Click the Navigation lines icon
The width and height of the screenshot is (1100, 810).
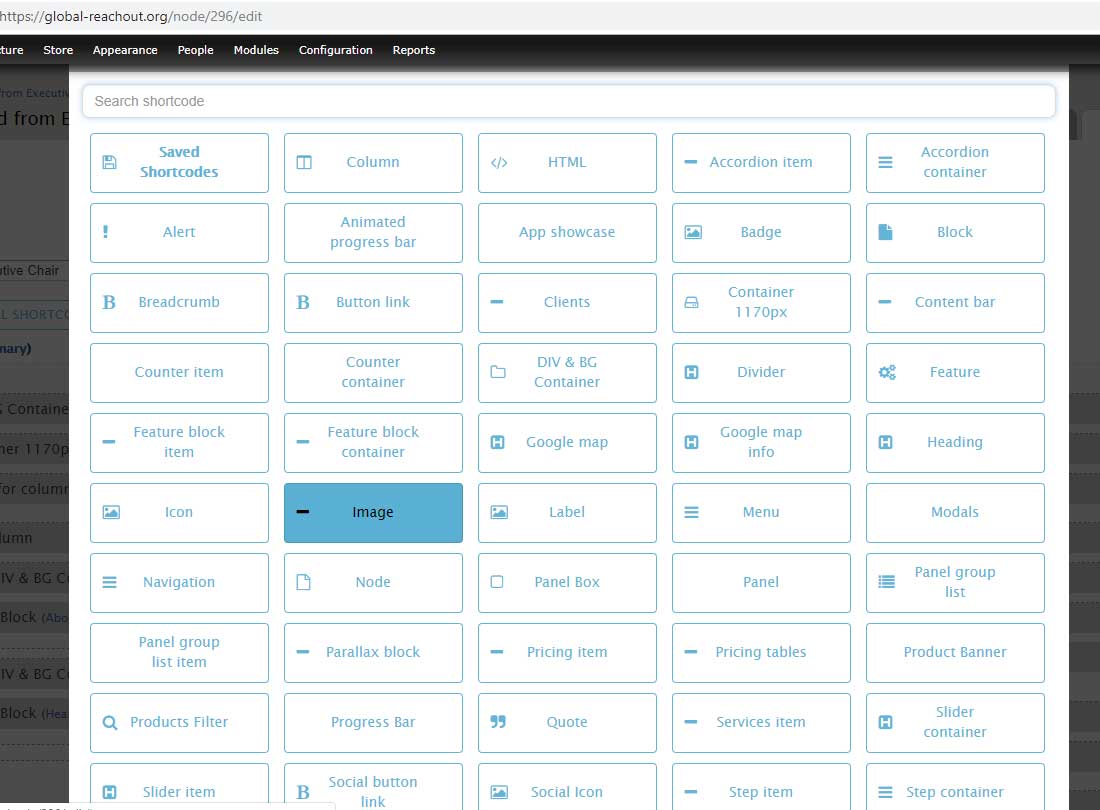click(x=109, y=582)
